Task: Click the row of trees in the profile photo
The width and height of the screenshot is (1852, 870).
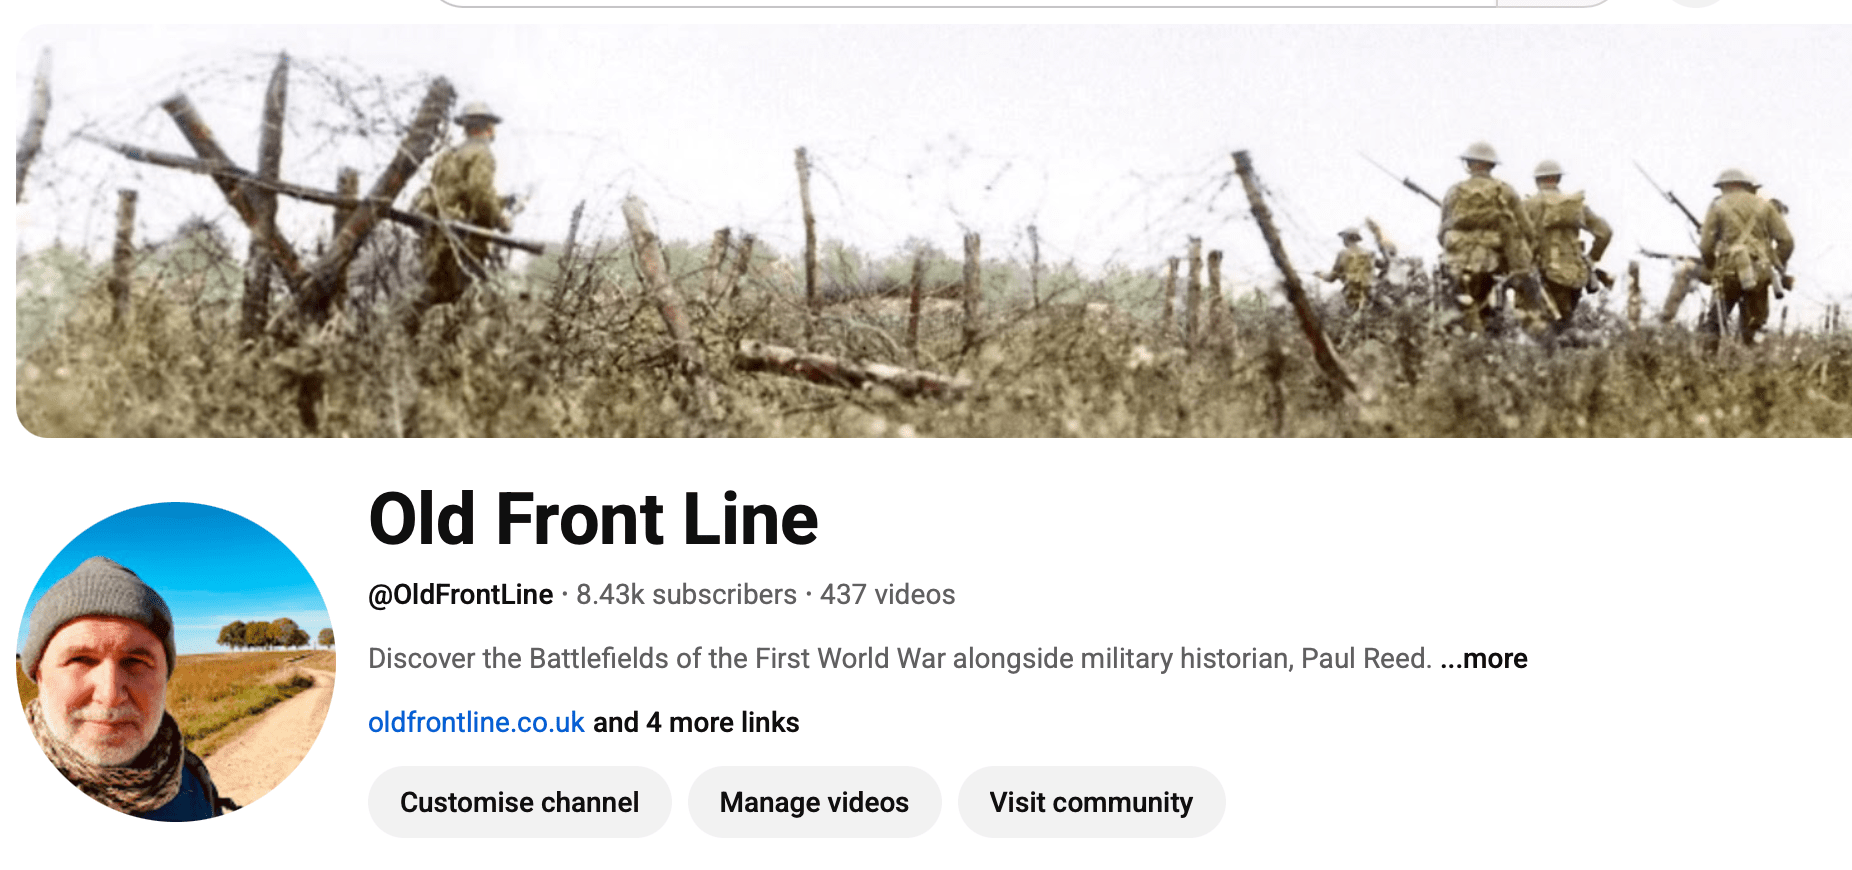Action: (x=265, y=634)
